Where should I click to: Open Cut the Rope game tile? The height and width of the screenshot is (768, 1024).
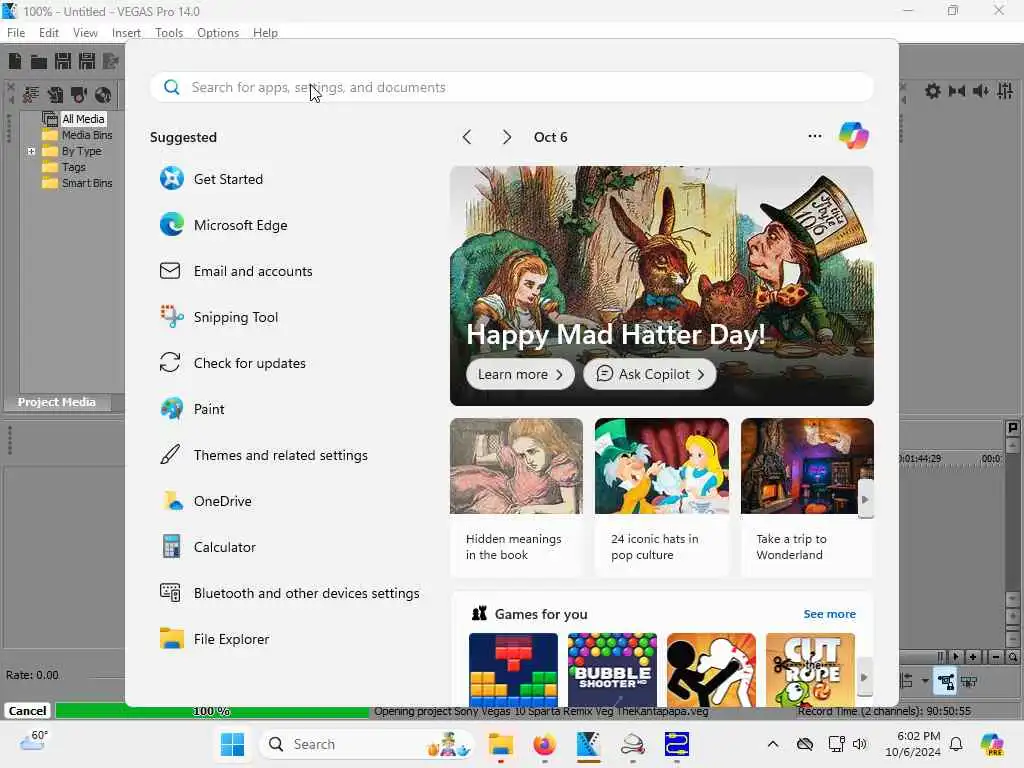pos(810,670)
